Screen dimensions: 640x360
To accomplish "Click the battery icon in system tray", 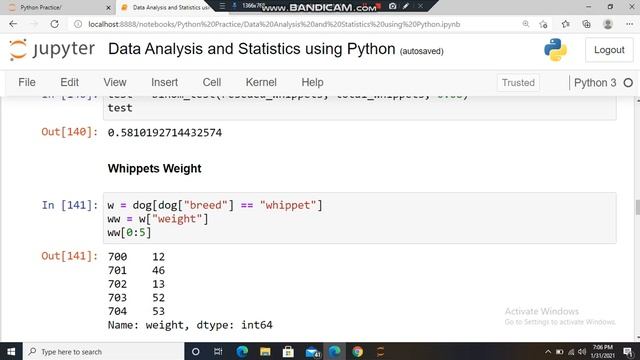I will coord(560,352).
